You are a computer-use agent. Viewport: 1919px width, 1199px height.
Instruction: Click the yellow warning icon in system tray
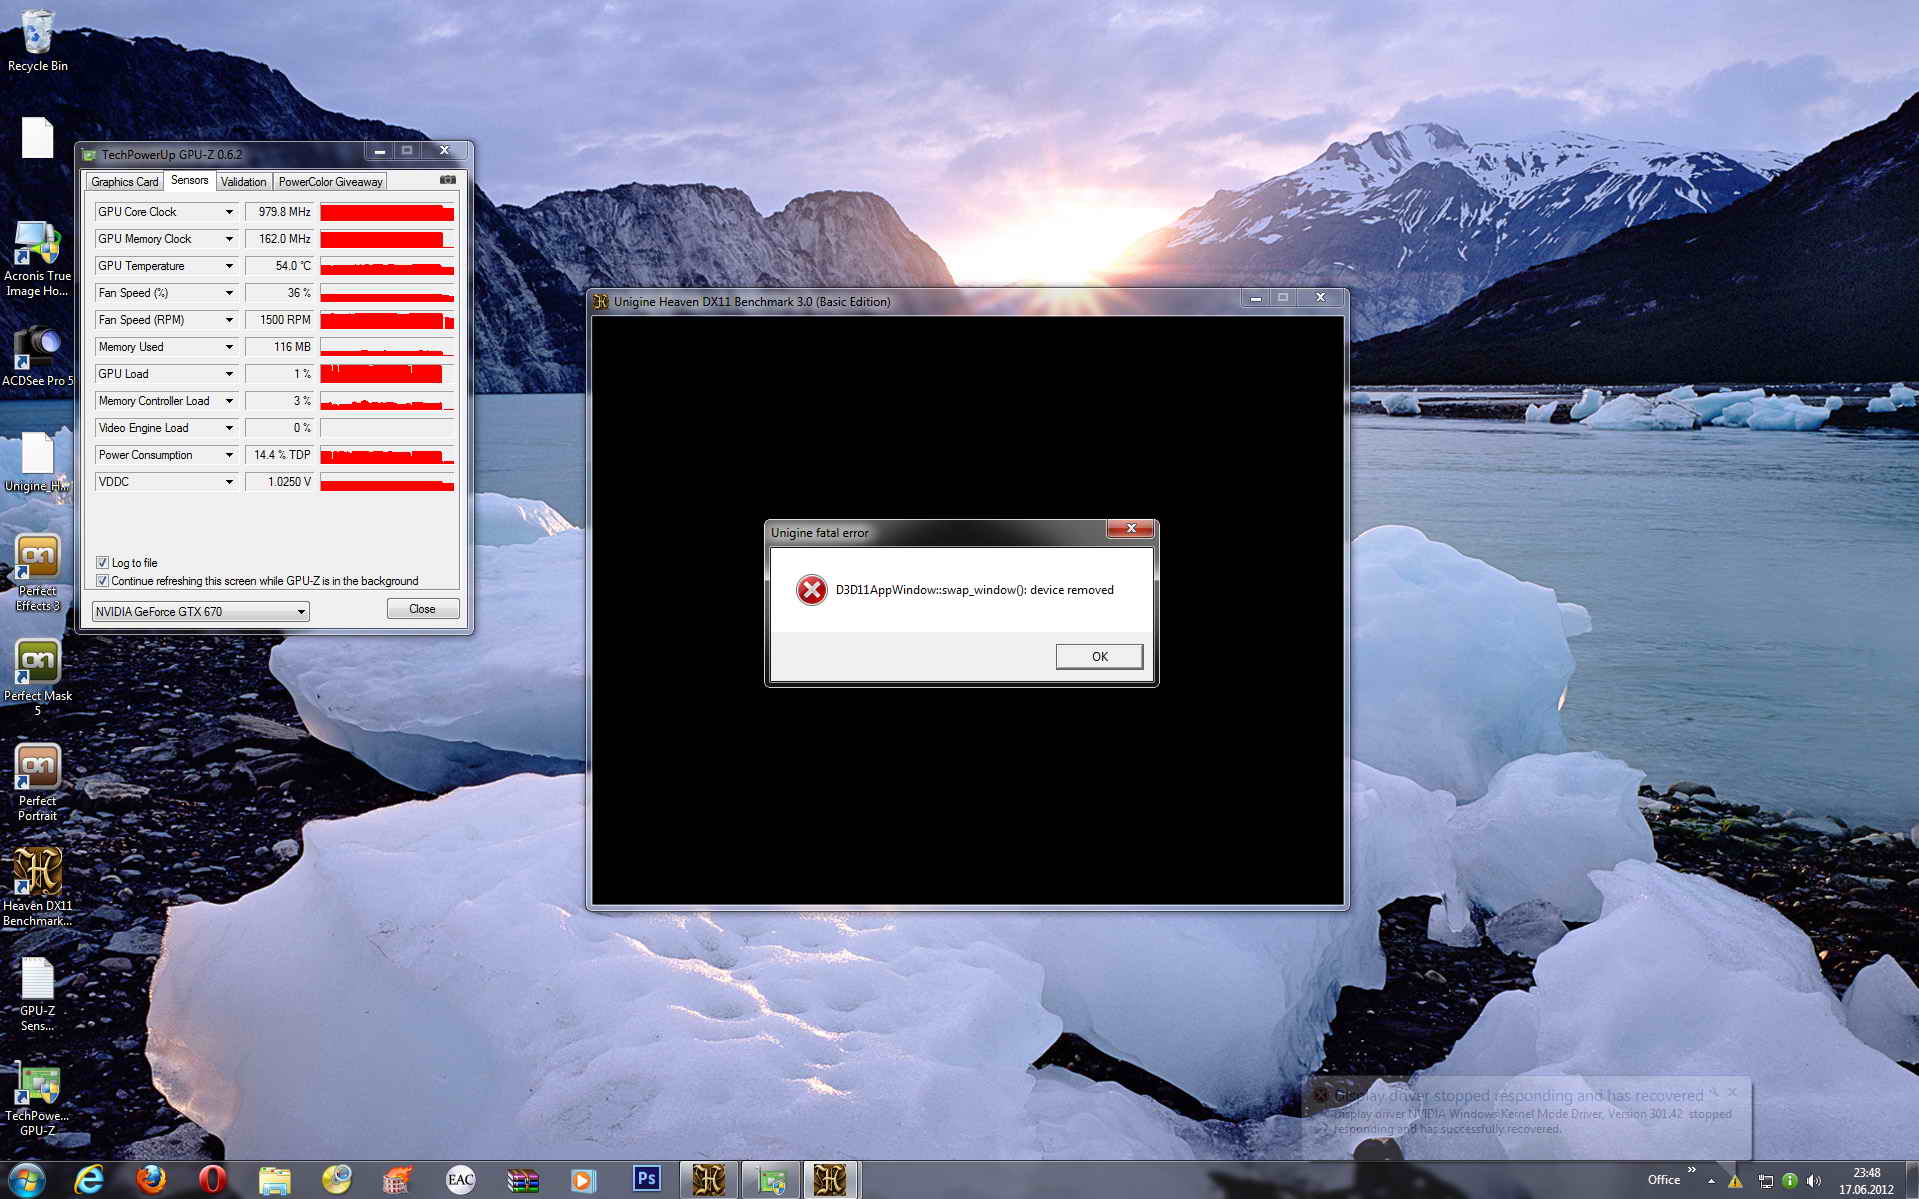tap(1735, 1181)
